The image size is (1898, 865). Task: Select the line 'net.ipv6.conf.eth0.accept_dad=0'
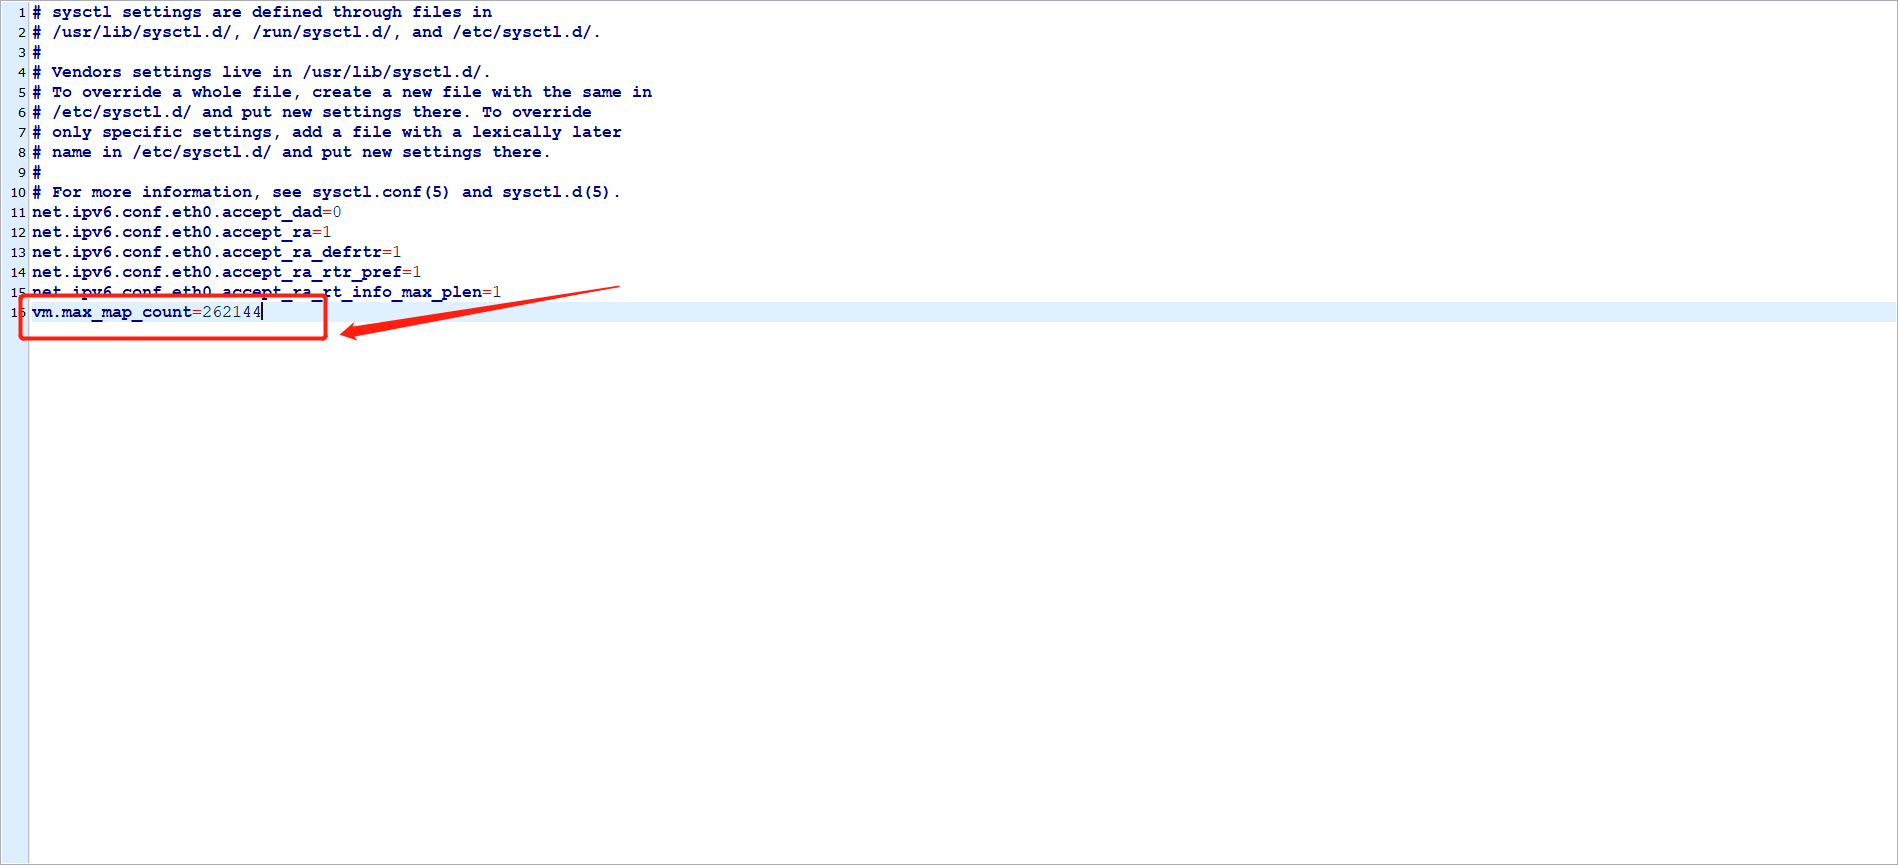tap(187, 212)
